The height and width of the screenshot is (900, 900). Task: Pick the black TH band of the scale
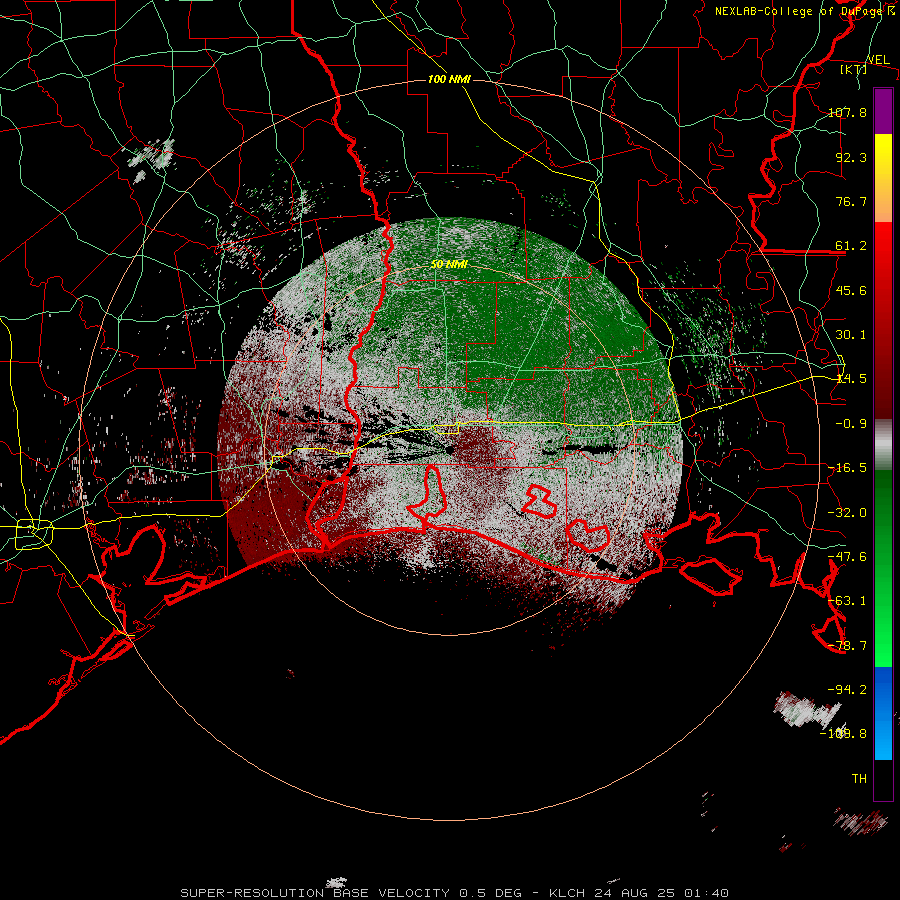883,779
